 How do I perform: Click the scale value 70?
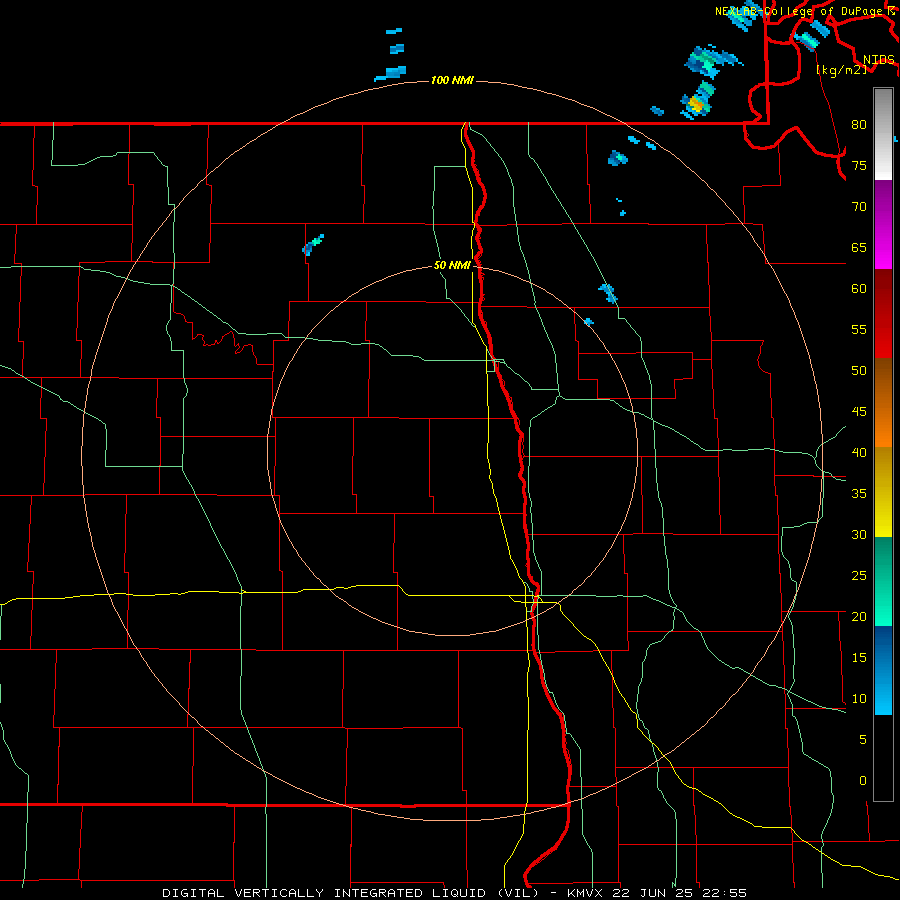(x=859, y=207)
